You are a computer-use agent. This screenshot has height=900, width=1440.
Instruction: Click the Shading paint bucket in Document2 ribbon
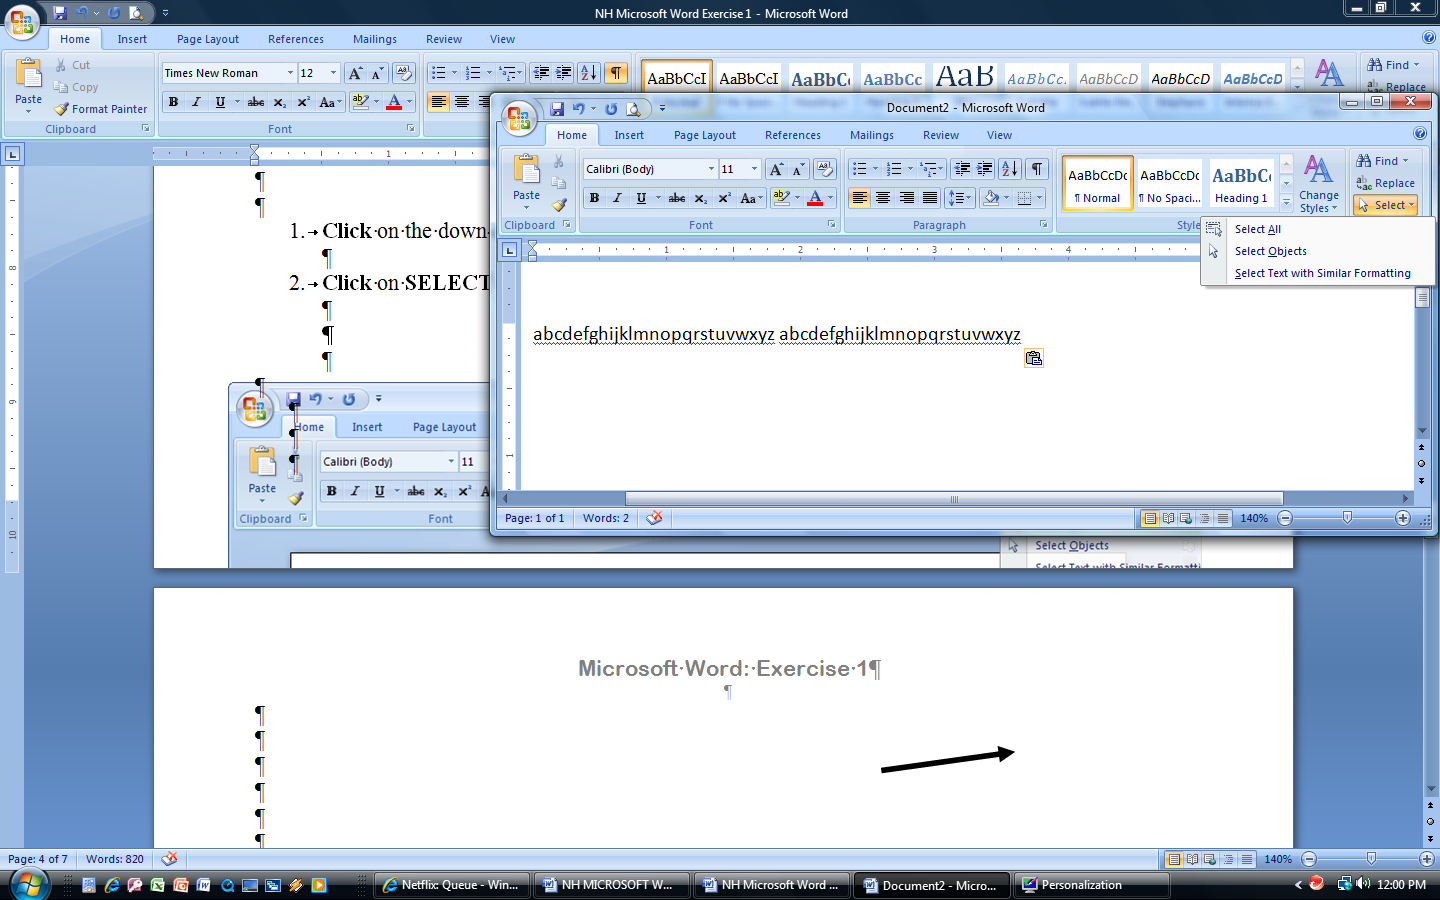(x=991, y=198)
